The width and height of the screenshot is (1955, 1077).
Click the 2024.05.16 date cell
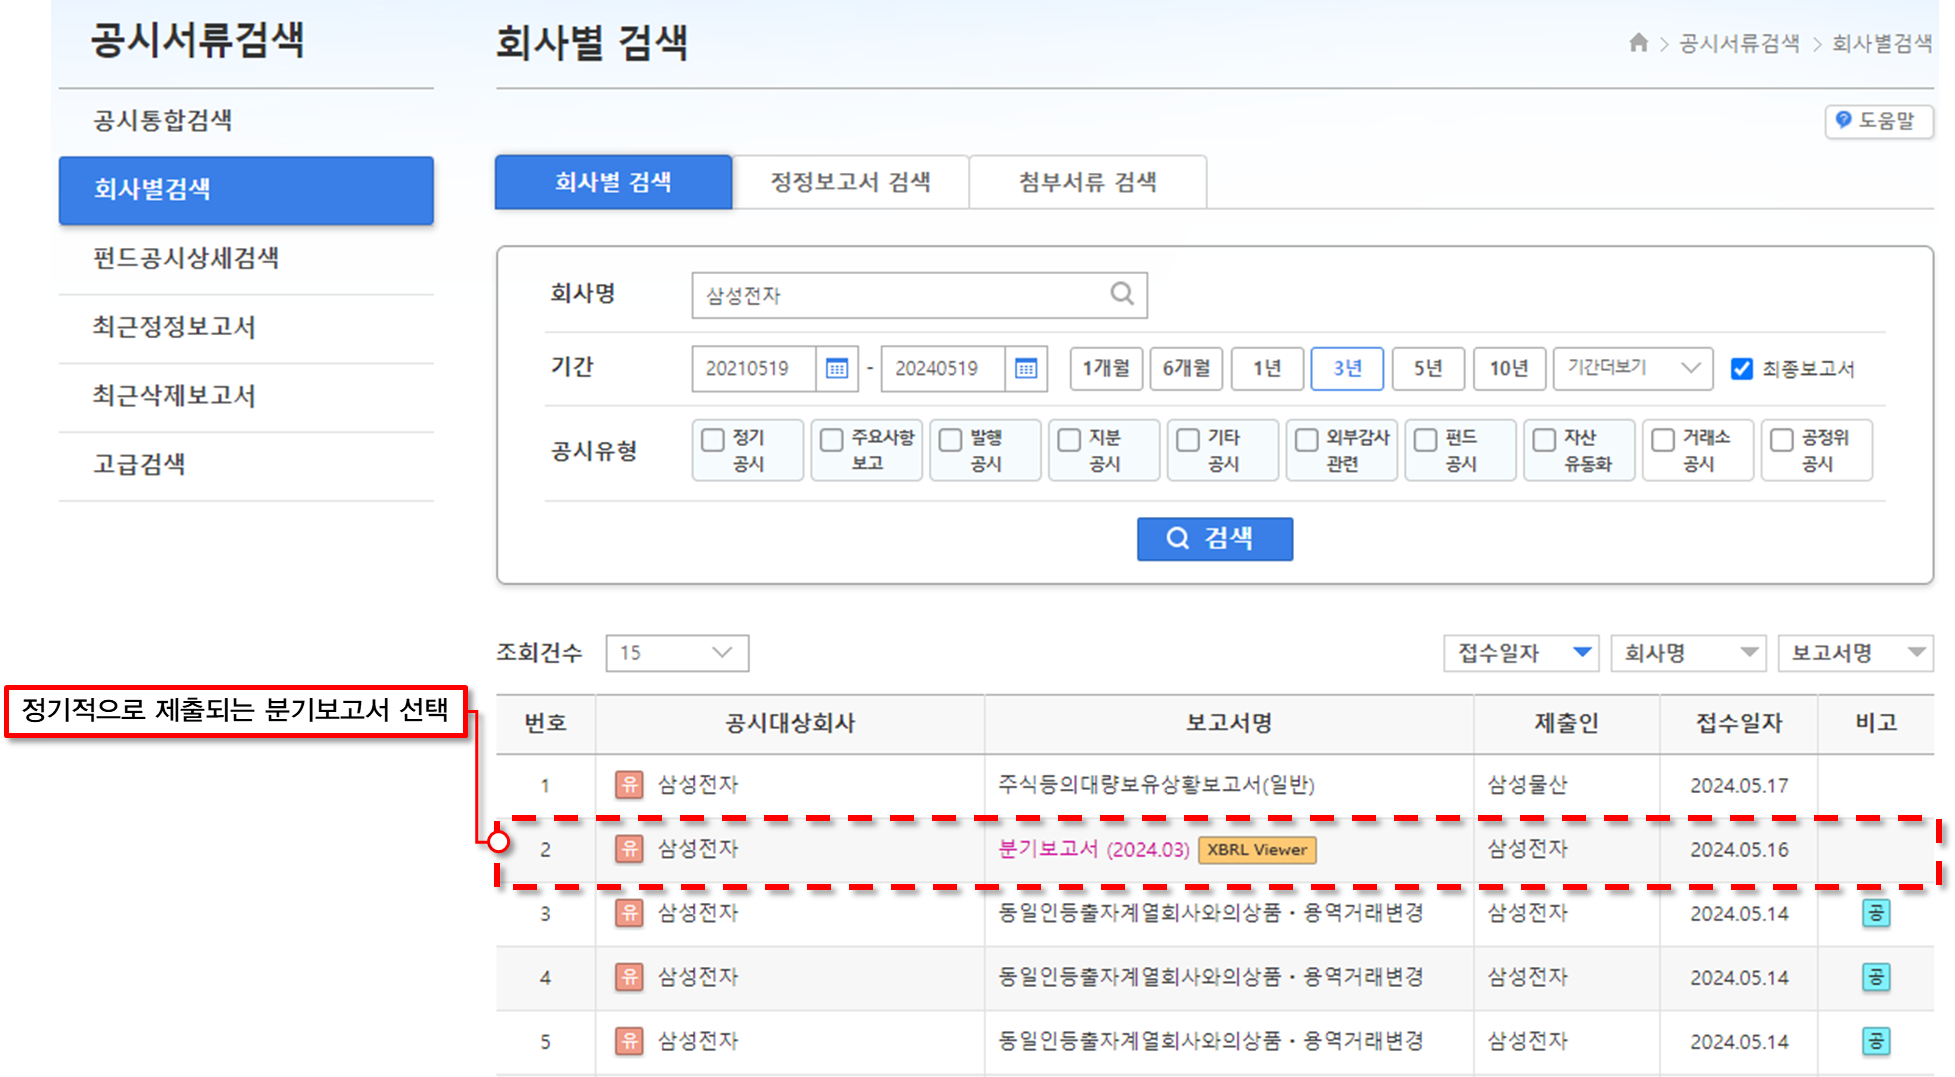1739,849
